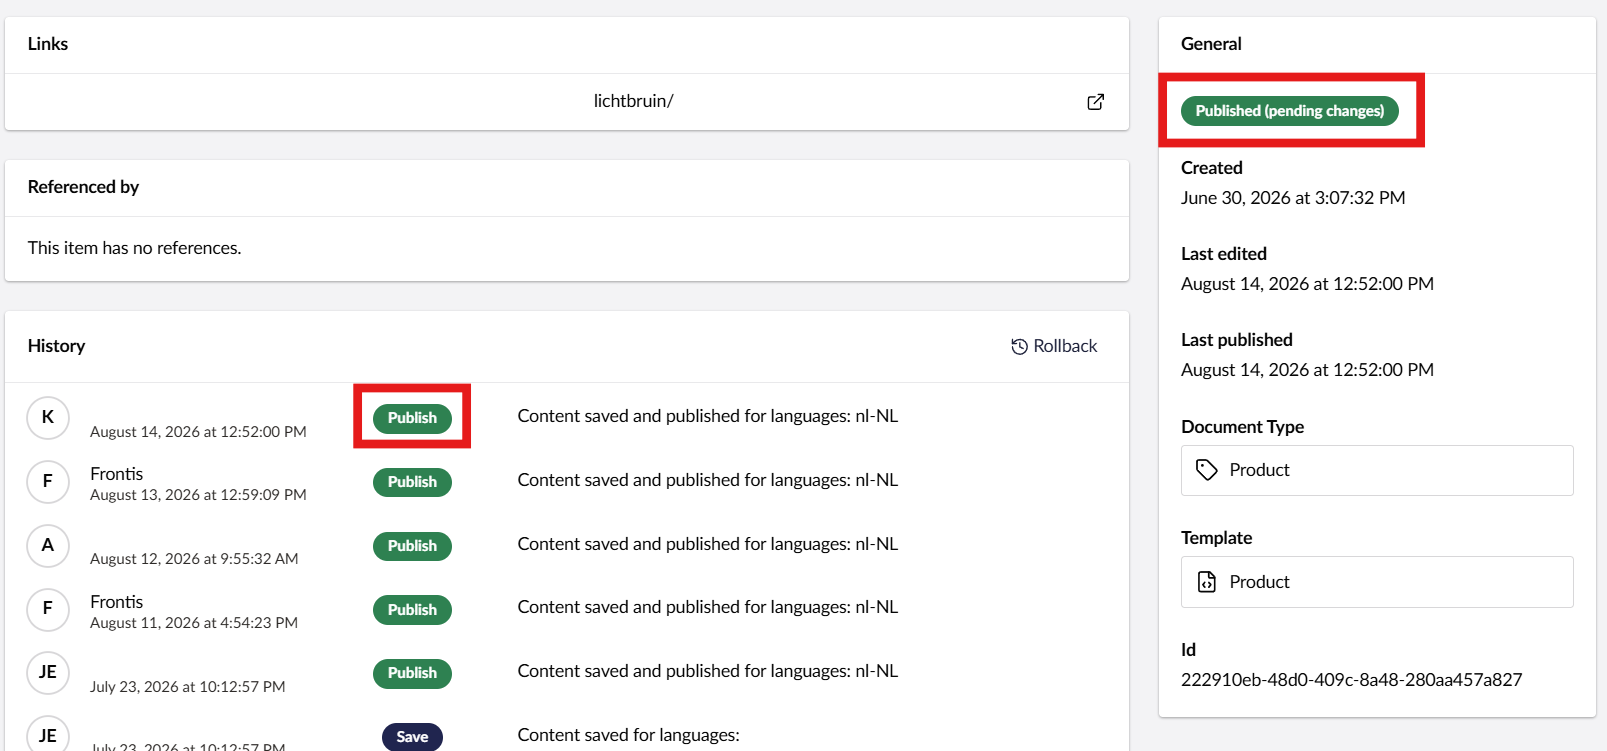1607x751 pixels.
Task: Click the K user avatar
Action: point(48,418)
